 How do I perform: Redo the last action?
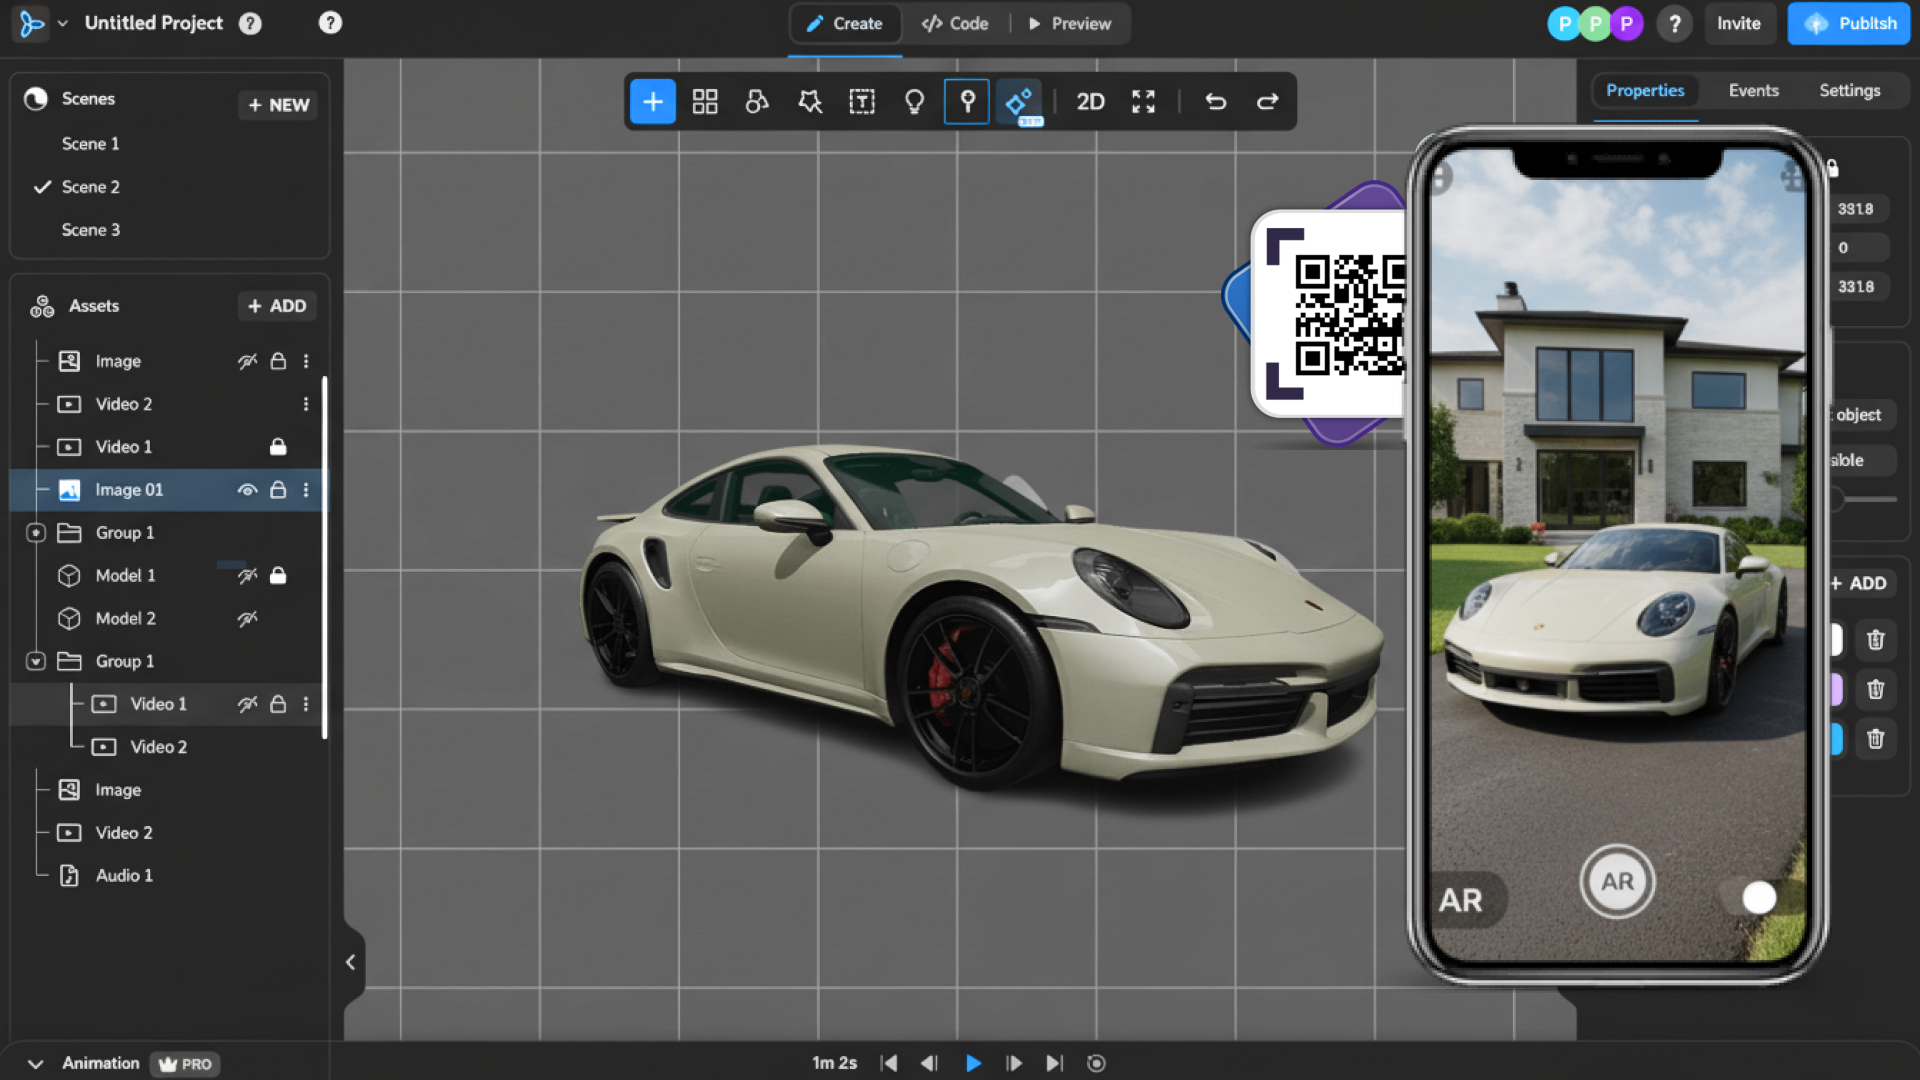coord(1267,102)
